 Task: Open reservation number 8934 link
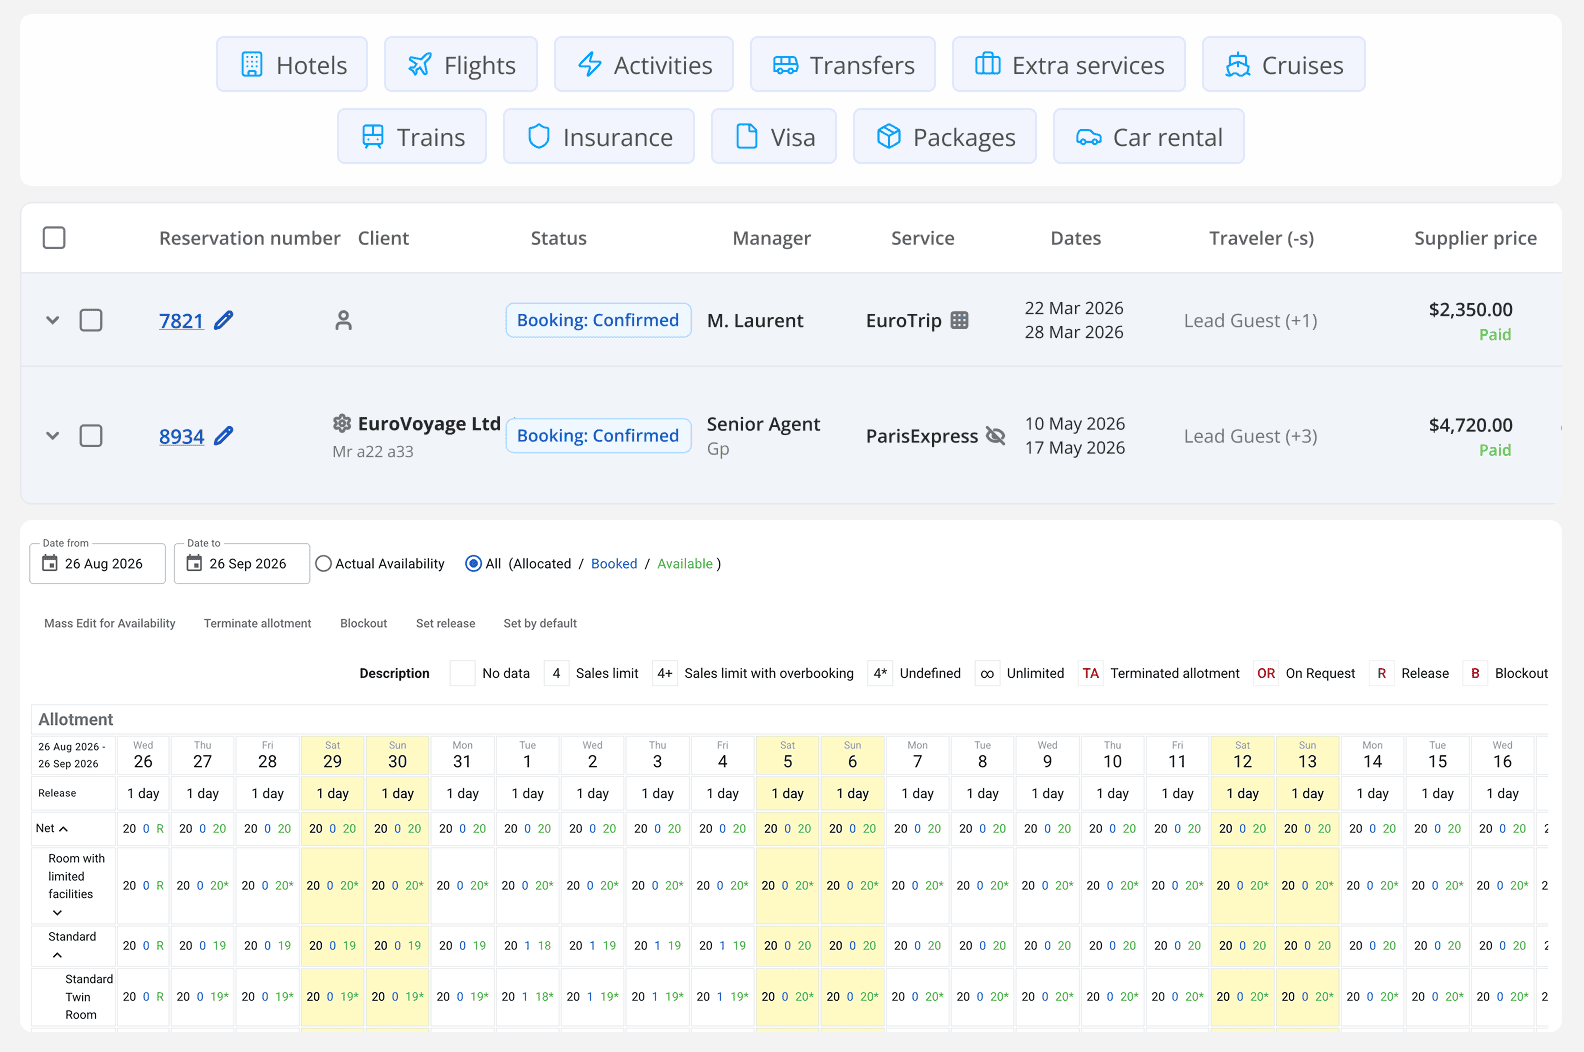pyautogui.click(x=181, y=437)
